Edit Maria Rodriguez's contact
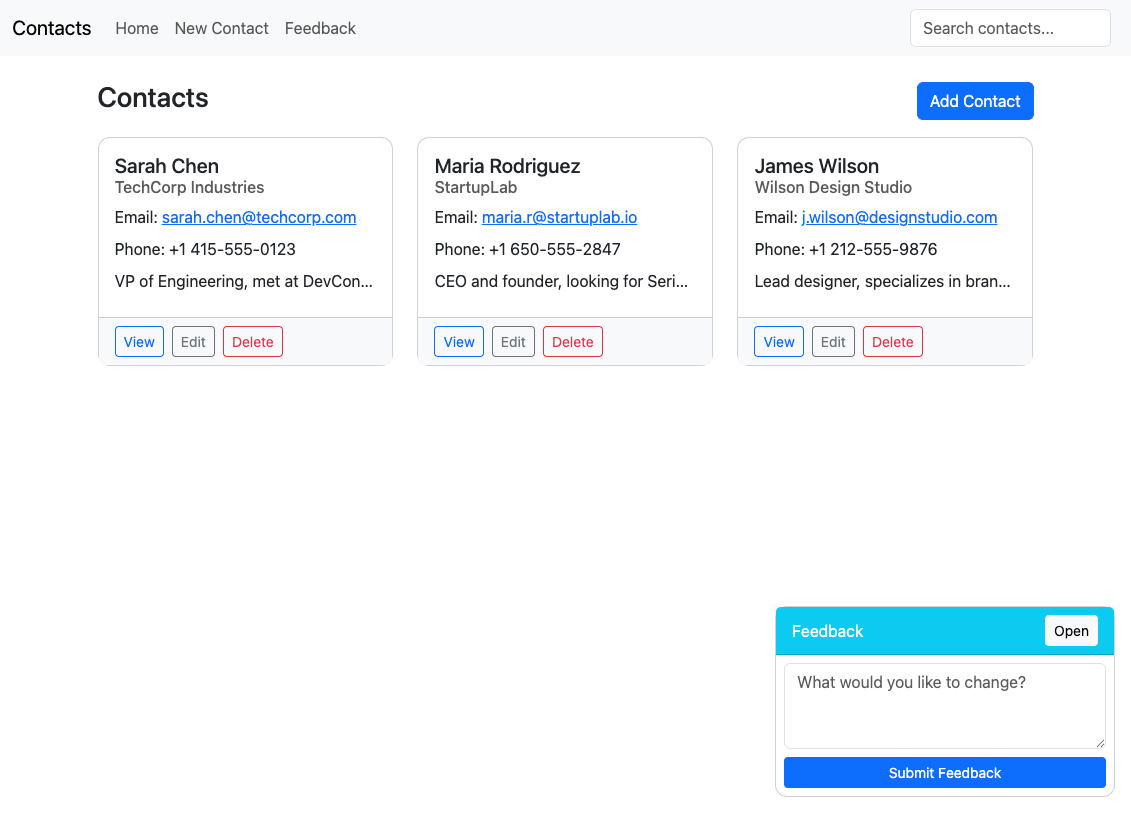Image resolution: width=1131 pixels, height=813 pixels. 513,342
